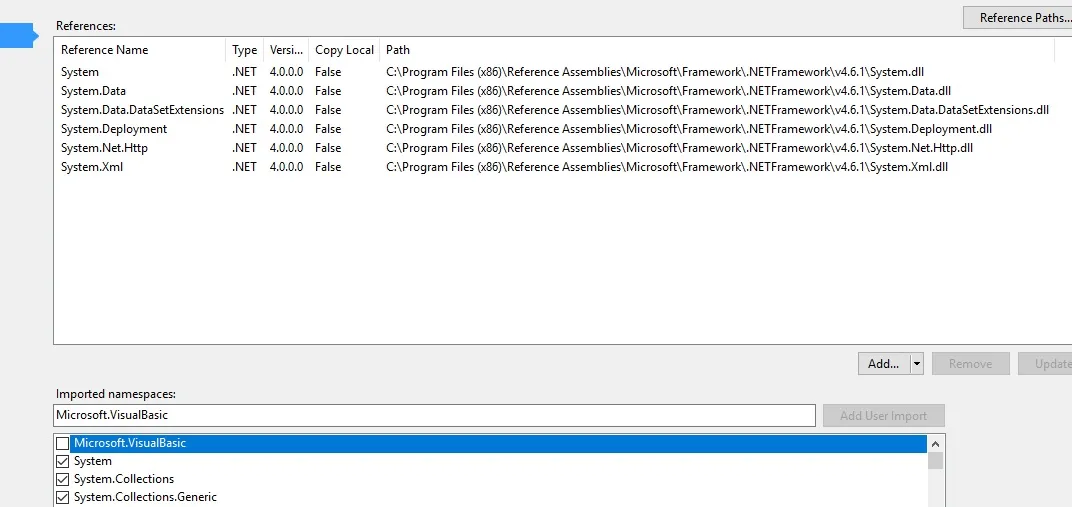1072x507 pixels.
Task: Click Copy Local value for System.Xml
Action: pos(328,167)
